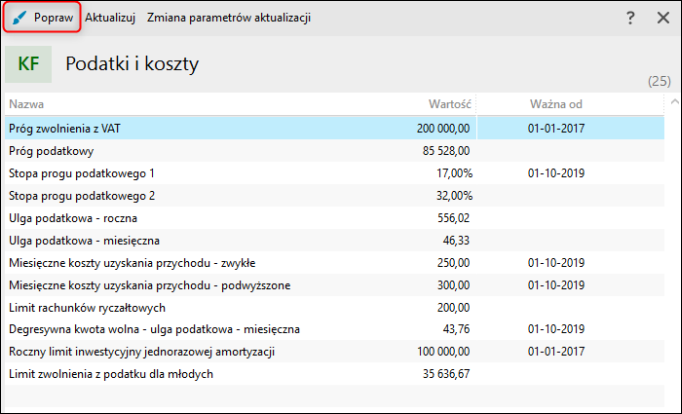Image resolution: width=682 pixels, height=414 pixels.
Task: Sort by the Nazwa column header
Action: (27, 104)
